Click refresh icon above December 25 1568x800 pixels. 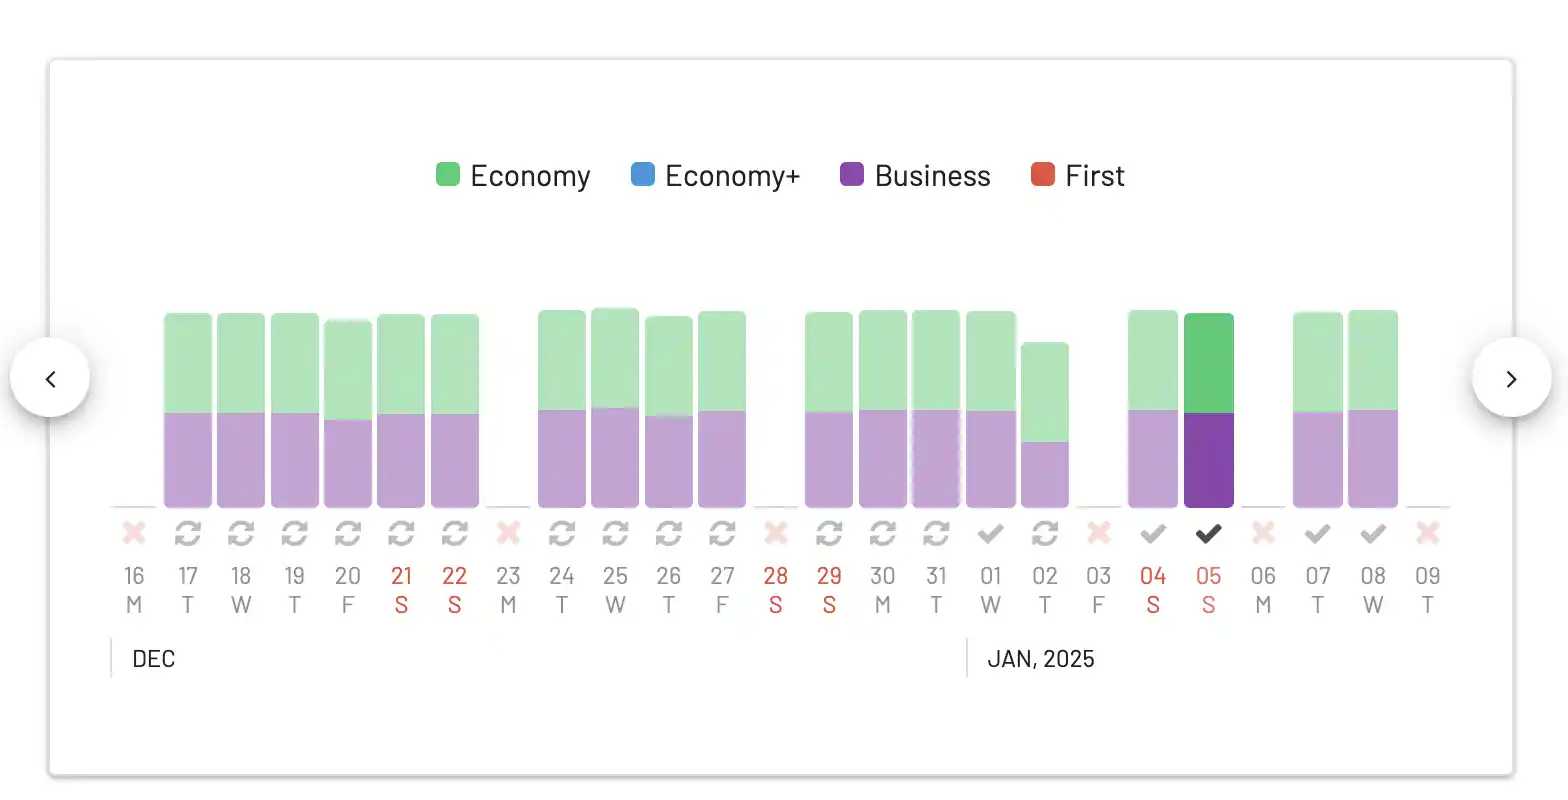pyautogui.click(x=615, y=534)
